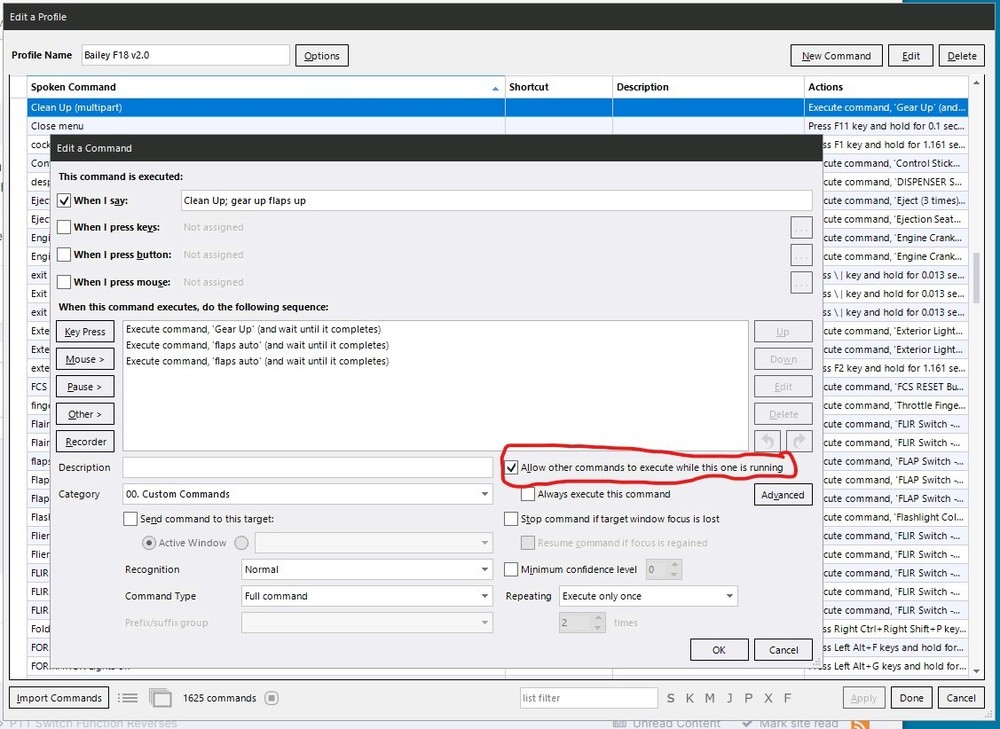Select the Active Window radio button

(x=149, y=543)
